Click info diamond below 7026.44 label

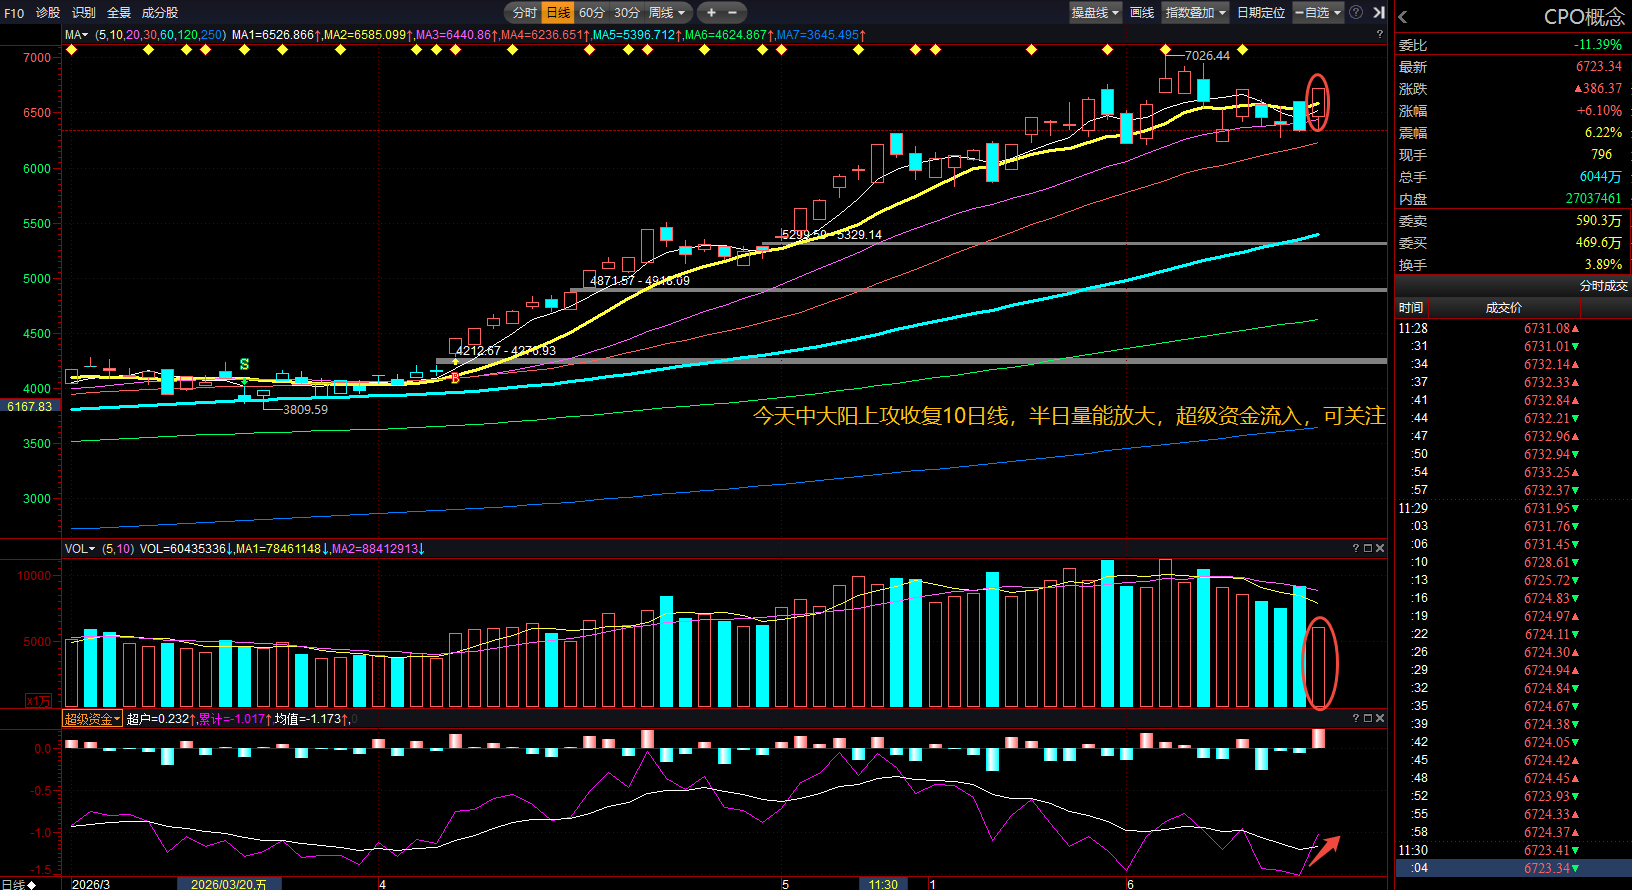click(1166, 49)
